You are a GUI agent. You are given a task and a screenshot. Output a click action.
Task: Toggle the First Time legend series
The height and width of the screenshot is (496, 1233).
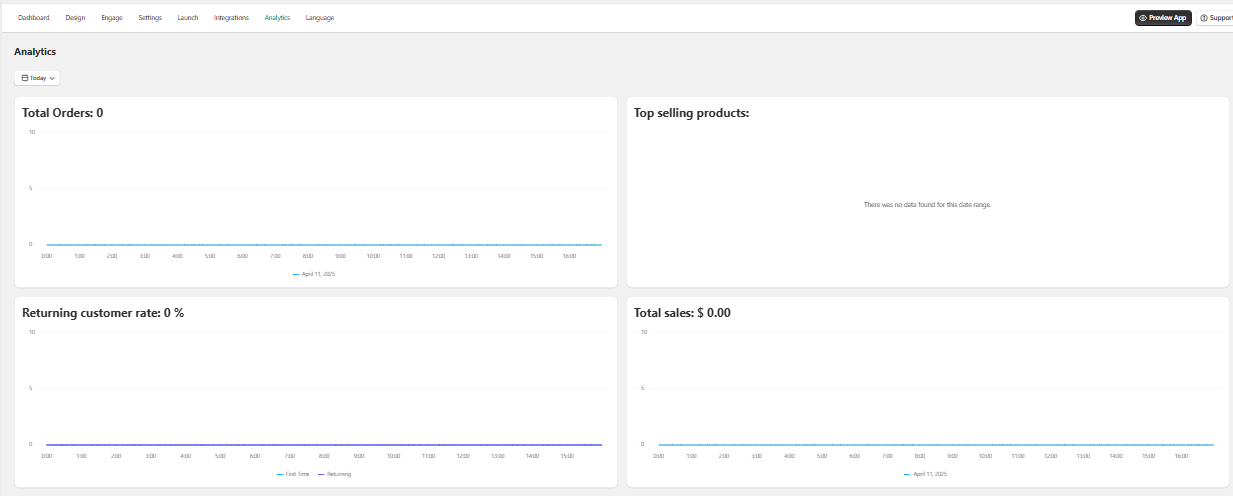293,474
